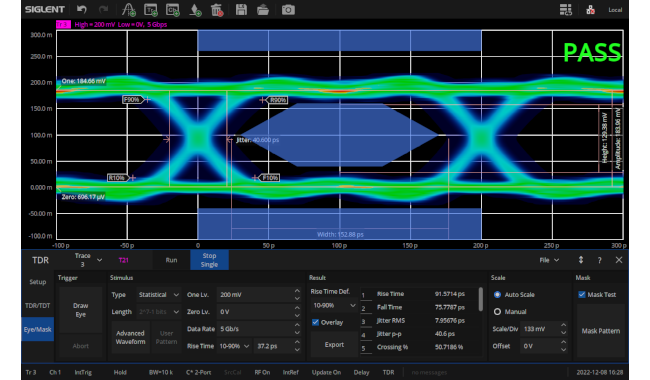Click the BW=10 k status bar entry
This screenshot has width=650, height=380.
161,372
